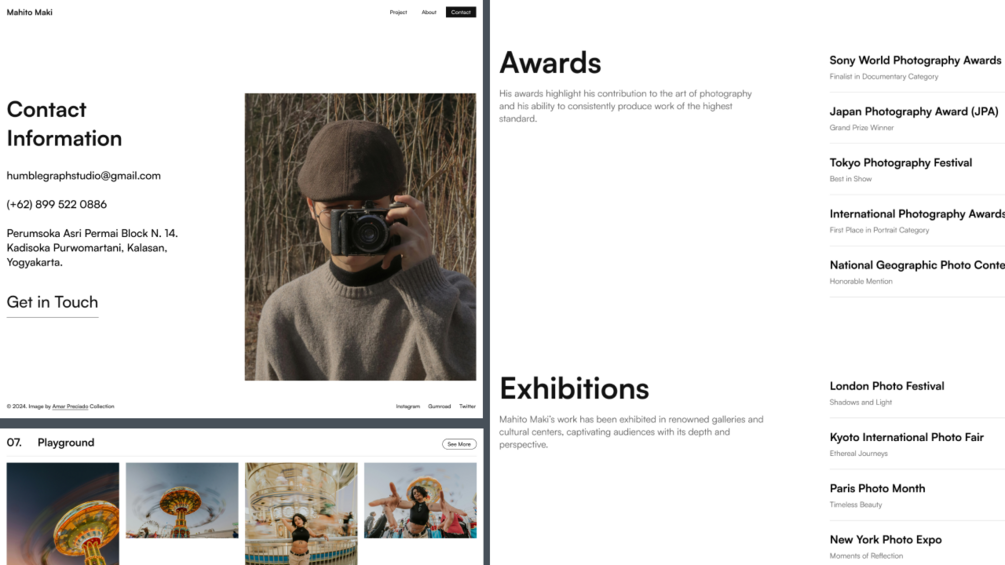Open the Project nav link
The image size is (1005, 565).
[398, 12]
